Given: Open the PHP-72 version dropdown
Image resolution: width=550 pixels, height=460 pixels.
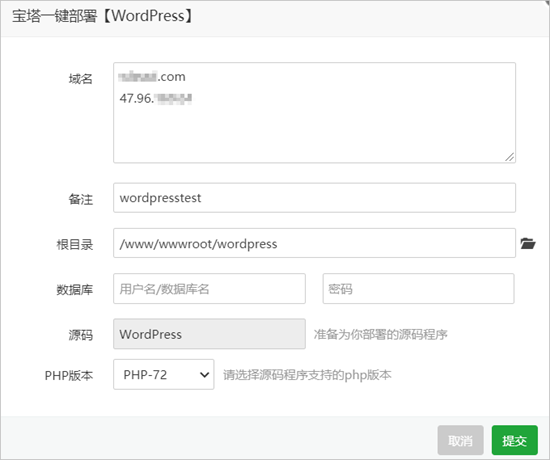Looking at the screenshot, I should coord(163,374).
